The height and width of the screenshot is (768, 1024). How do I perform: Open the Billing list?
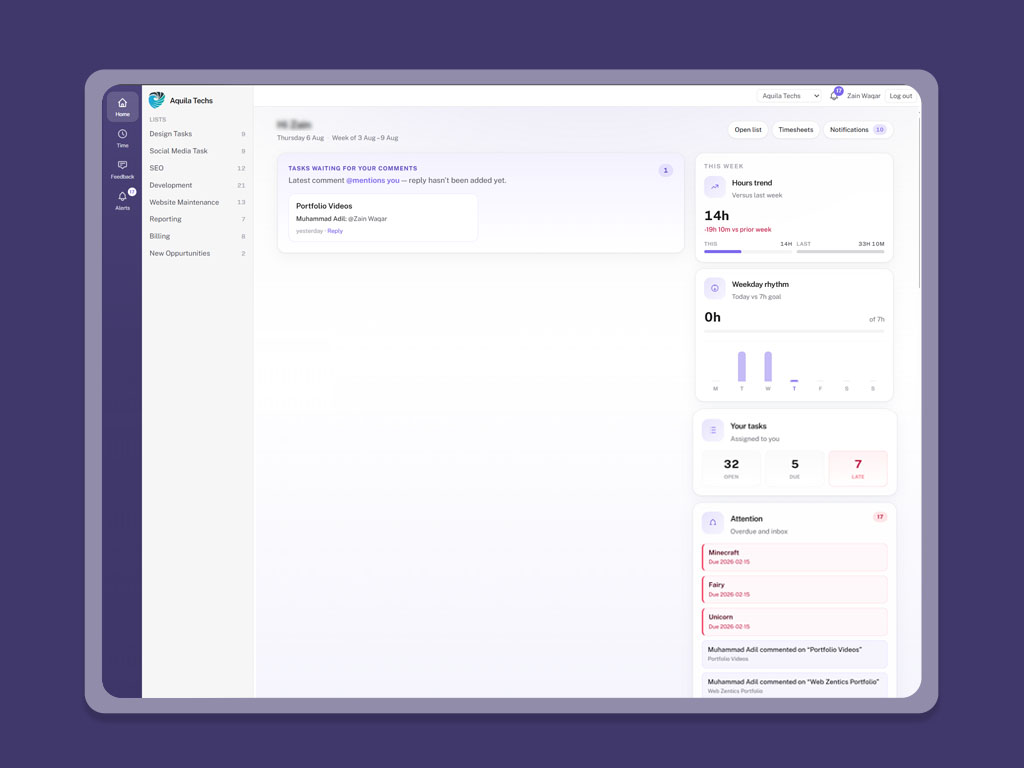pyautogui.click(x=197, y=236)
